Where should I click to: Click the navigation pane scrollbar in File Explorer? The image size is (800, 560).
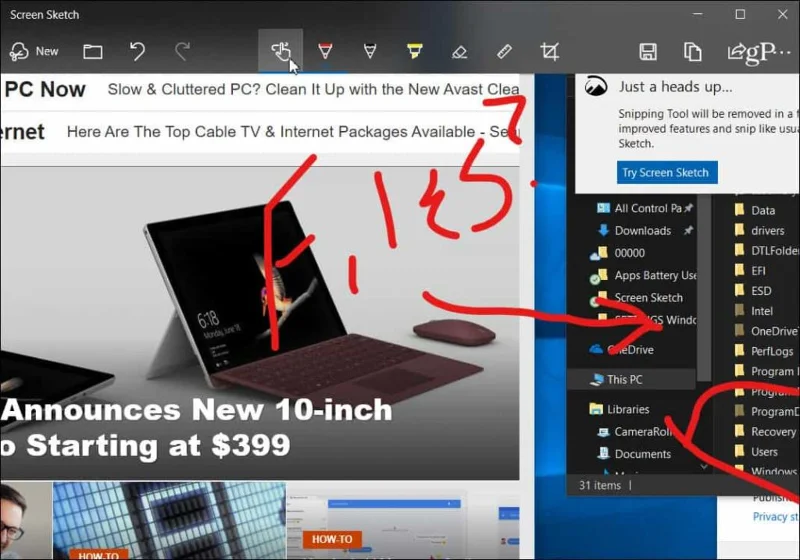705,286
